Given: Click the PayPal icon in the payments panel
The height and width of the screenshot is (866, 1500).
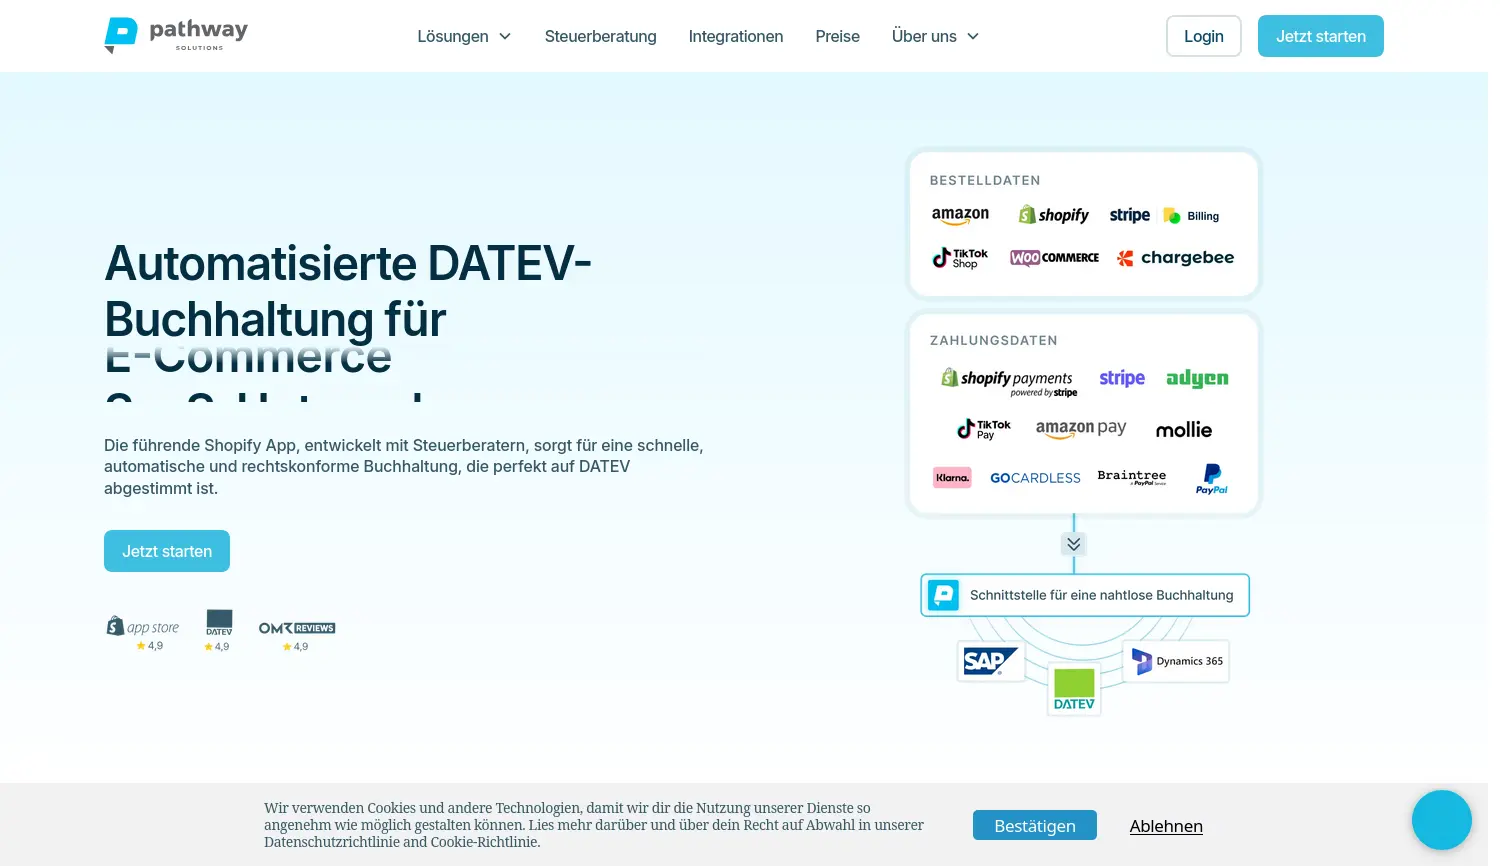Looking at the screenshot, I should pyautogui.click(x=1211, y=478).
